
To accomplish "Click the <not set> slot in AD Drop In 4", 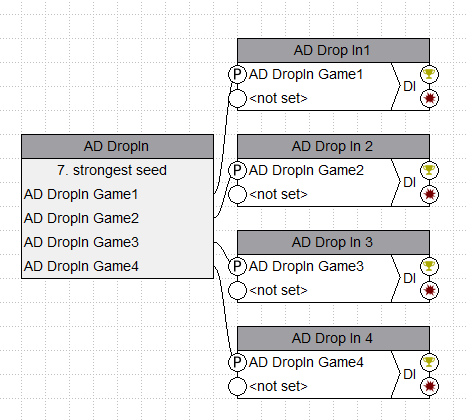I will [278, 386].
